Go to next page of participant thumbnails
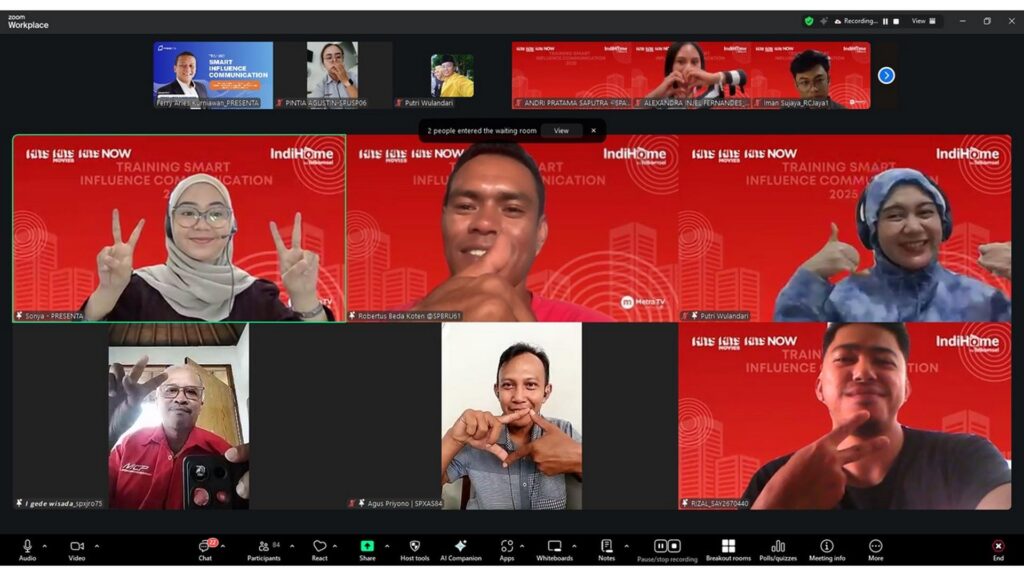 pos(886,76)
